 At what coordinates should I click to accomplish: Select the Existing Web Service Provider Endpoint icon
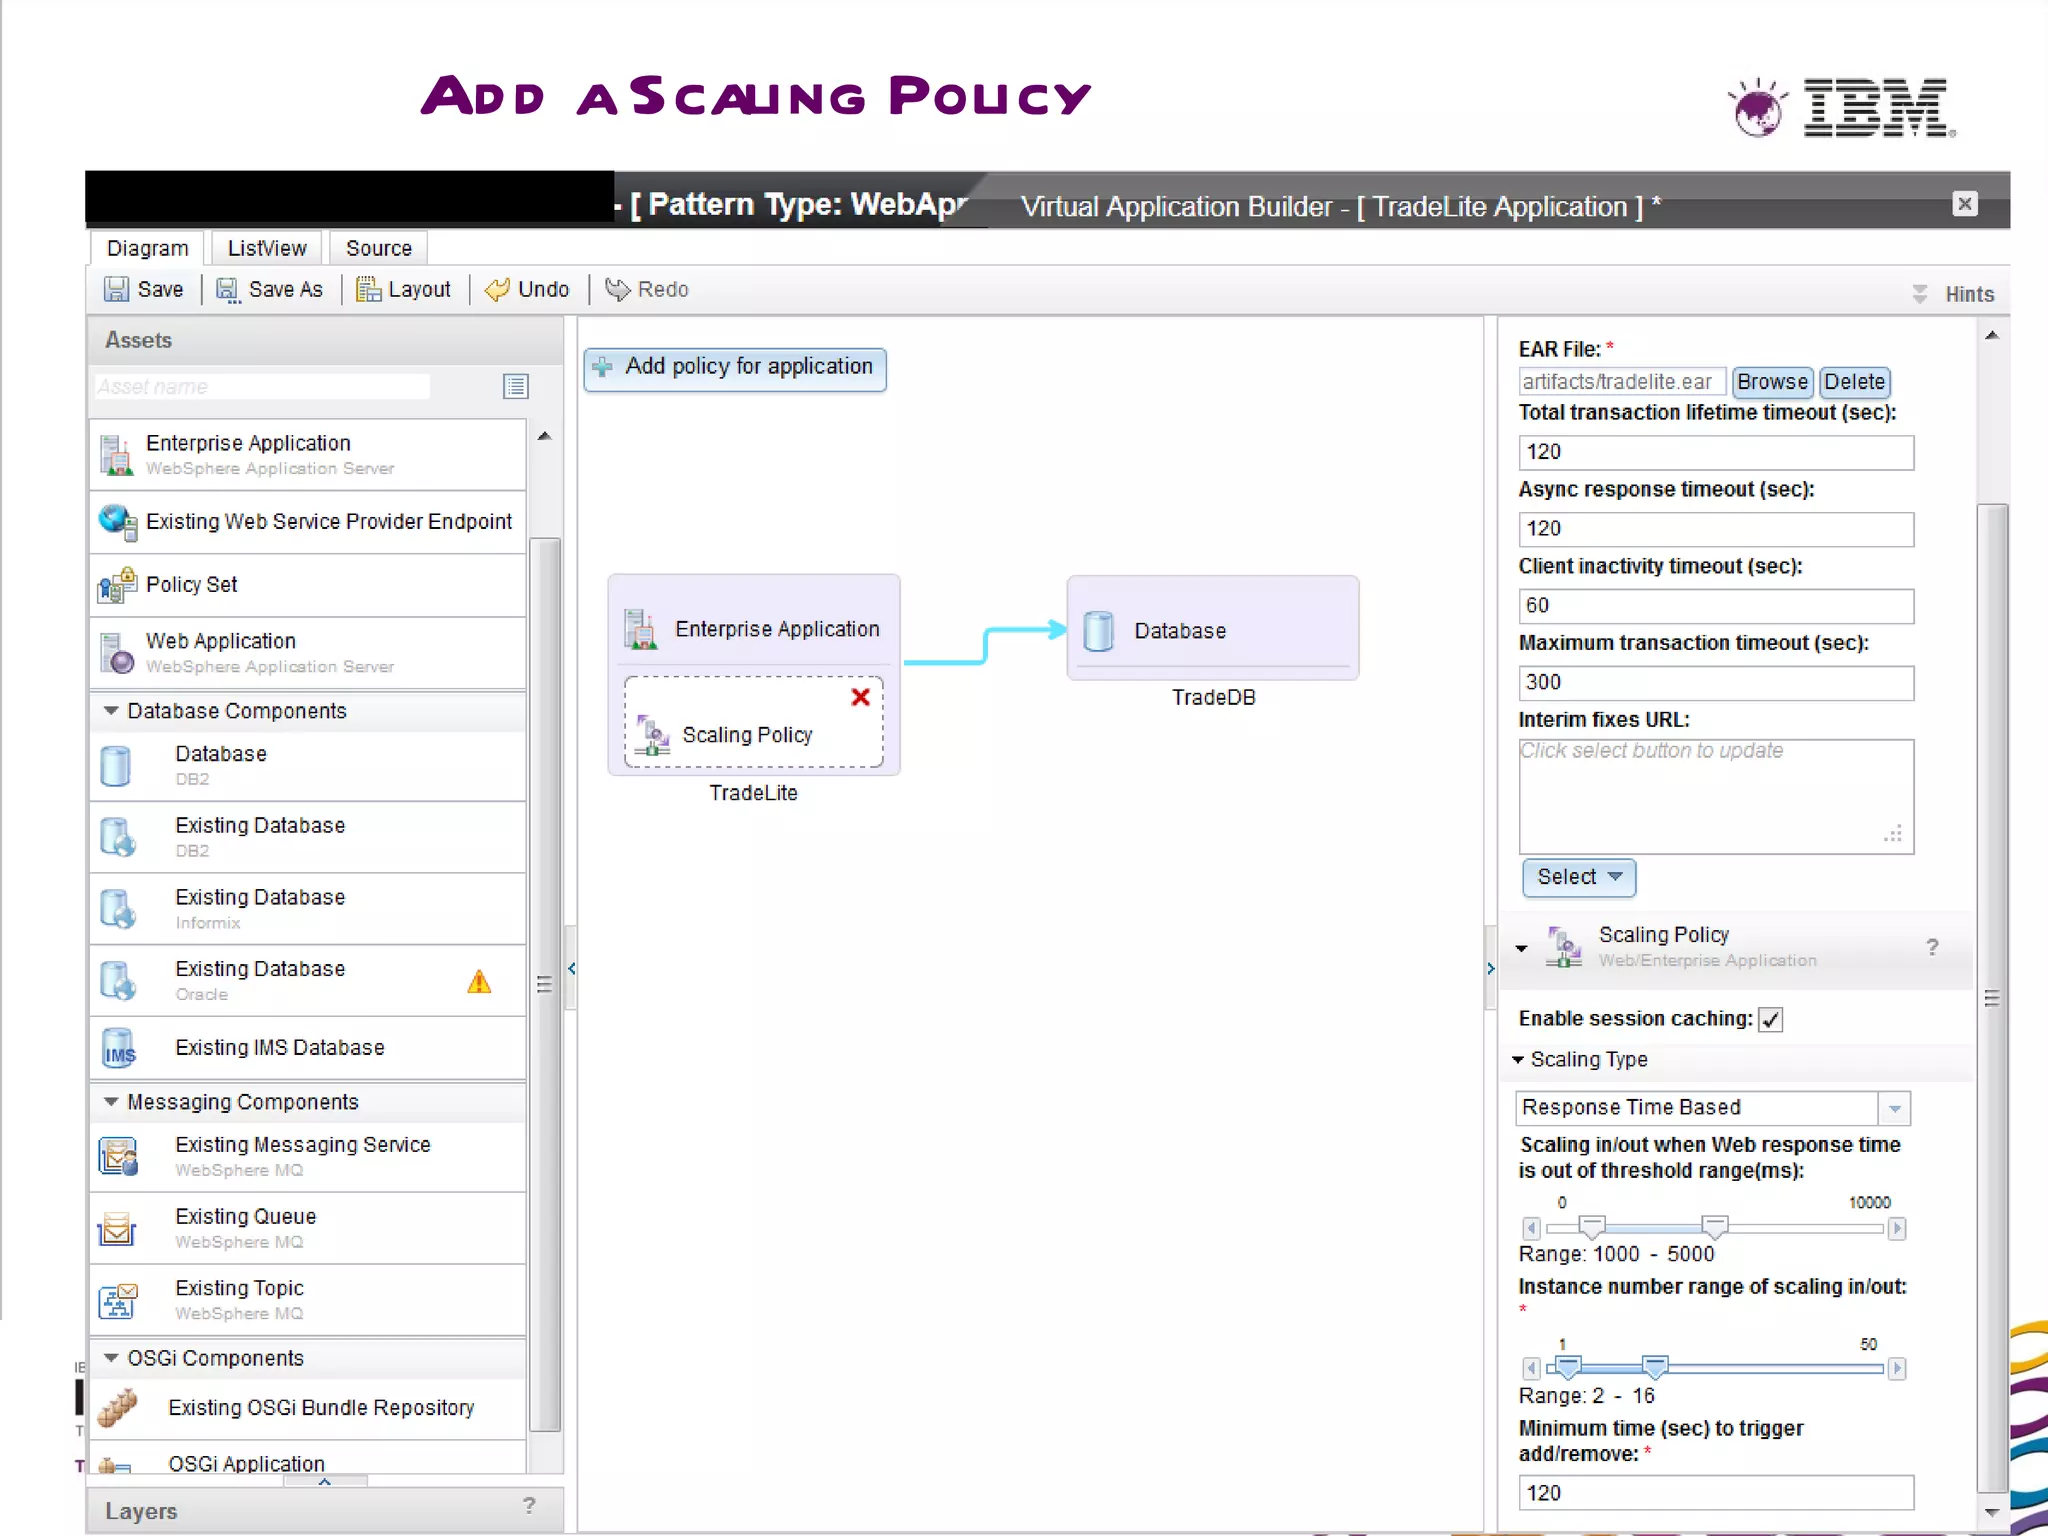117,522
